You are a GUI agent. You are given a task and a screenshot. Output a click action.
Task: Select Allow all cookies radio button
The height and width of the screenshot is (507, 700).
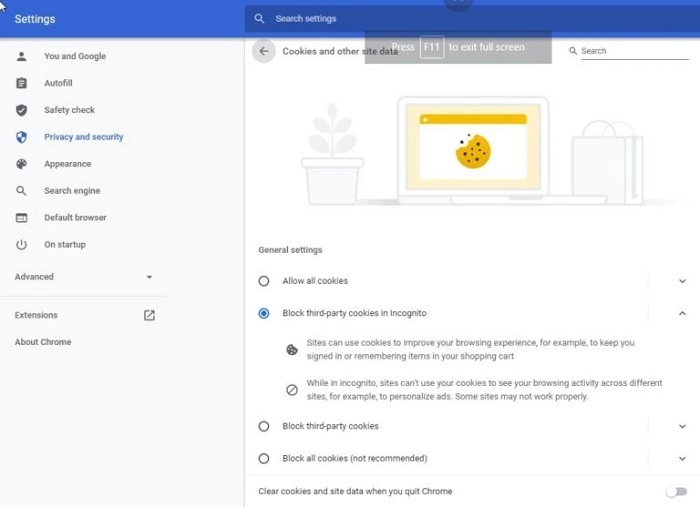tap(264, 281)
